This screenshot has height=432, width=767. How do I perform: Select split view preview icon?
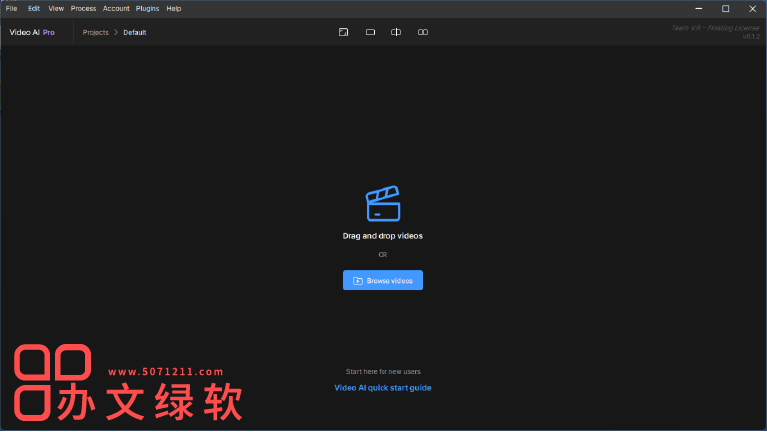pos(396,32)
